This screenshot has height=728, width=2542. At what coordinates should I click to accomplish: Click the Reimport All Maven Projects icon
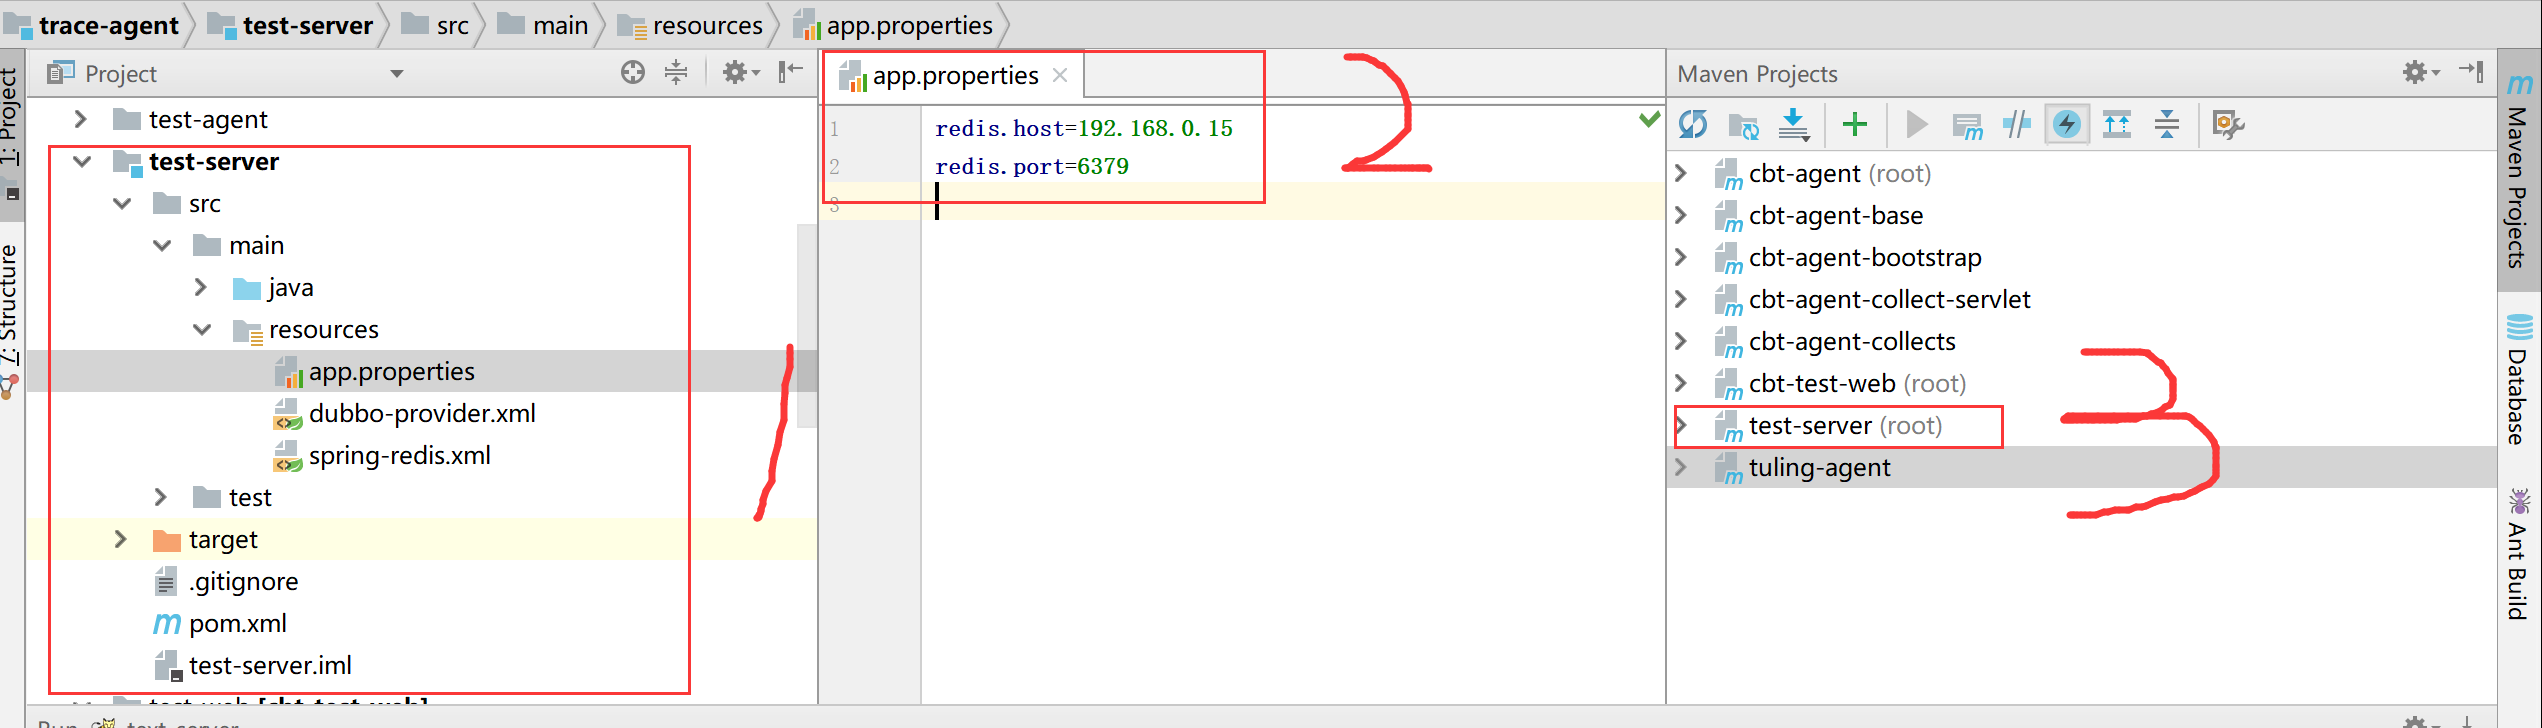click(x=1693, y=125)
